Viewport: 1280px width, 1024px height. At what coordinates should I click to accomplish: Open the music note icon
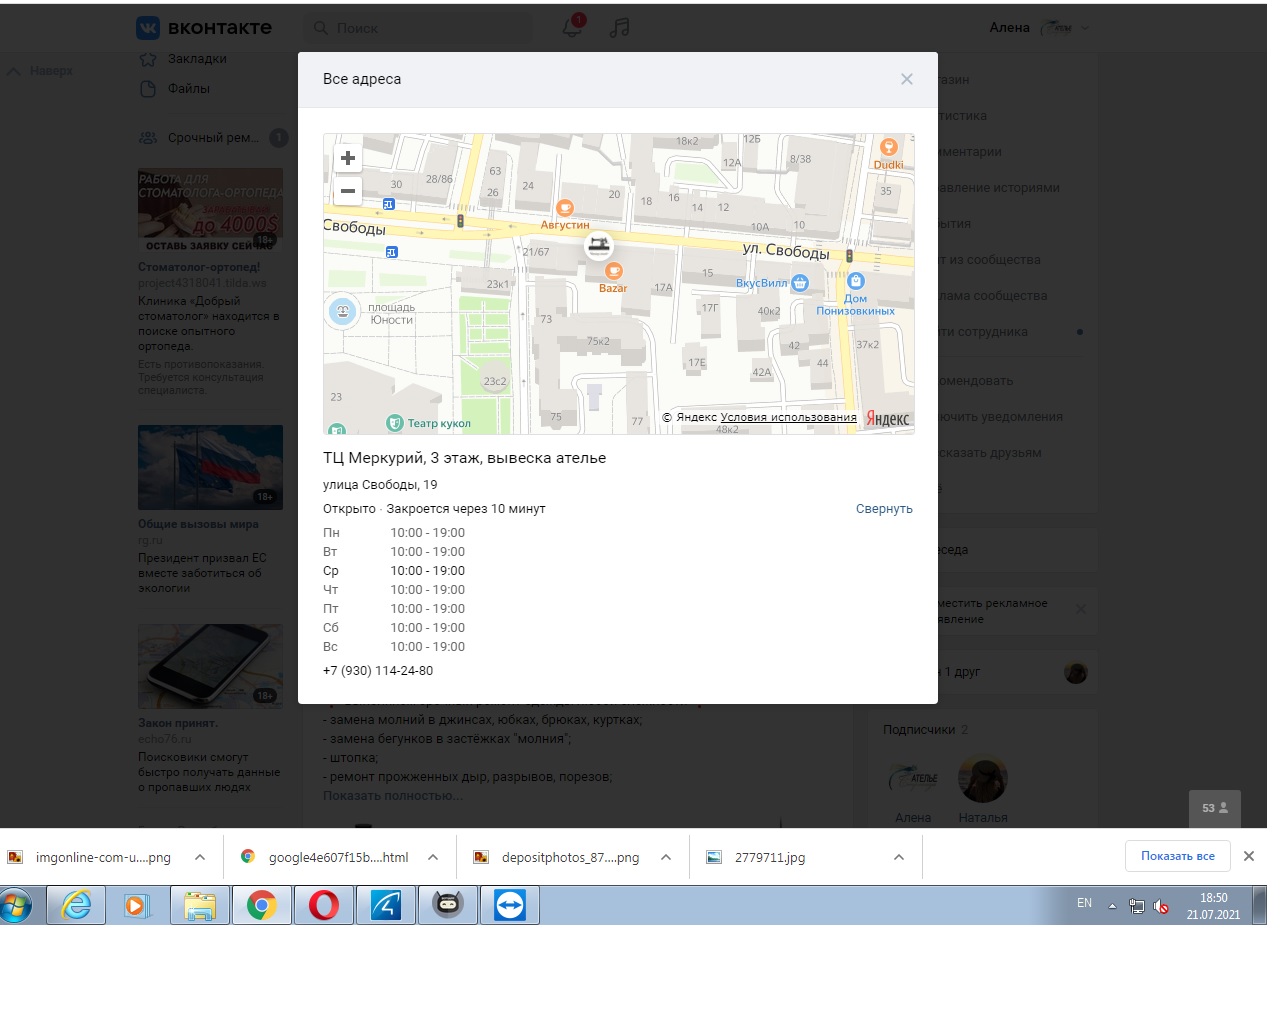point(620,27)
